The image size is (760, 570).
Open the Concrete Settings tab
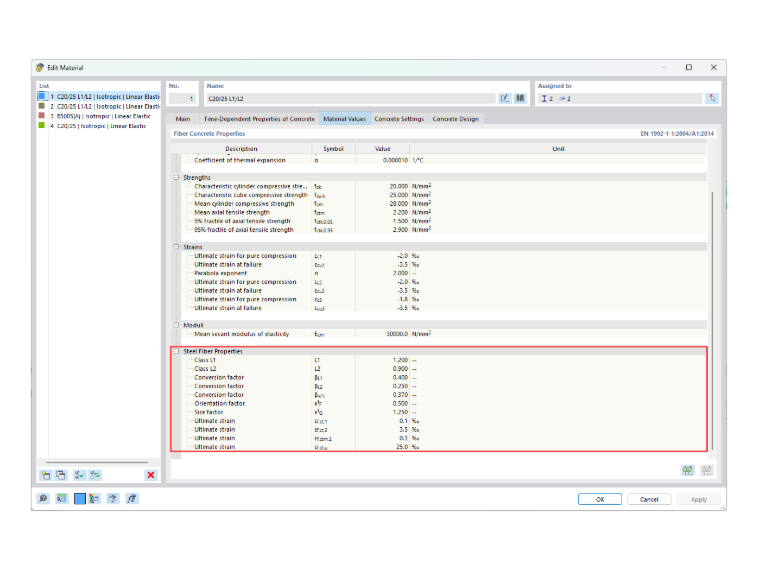tap(399, 119)
